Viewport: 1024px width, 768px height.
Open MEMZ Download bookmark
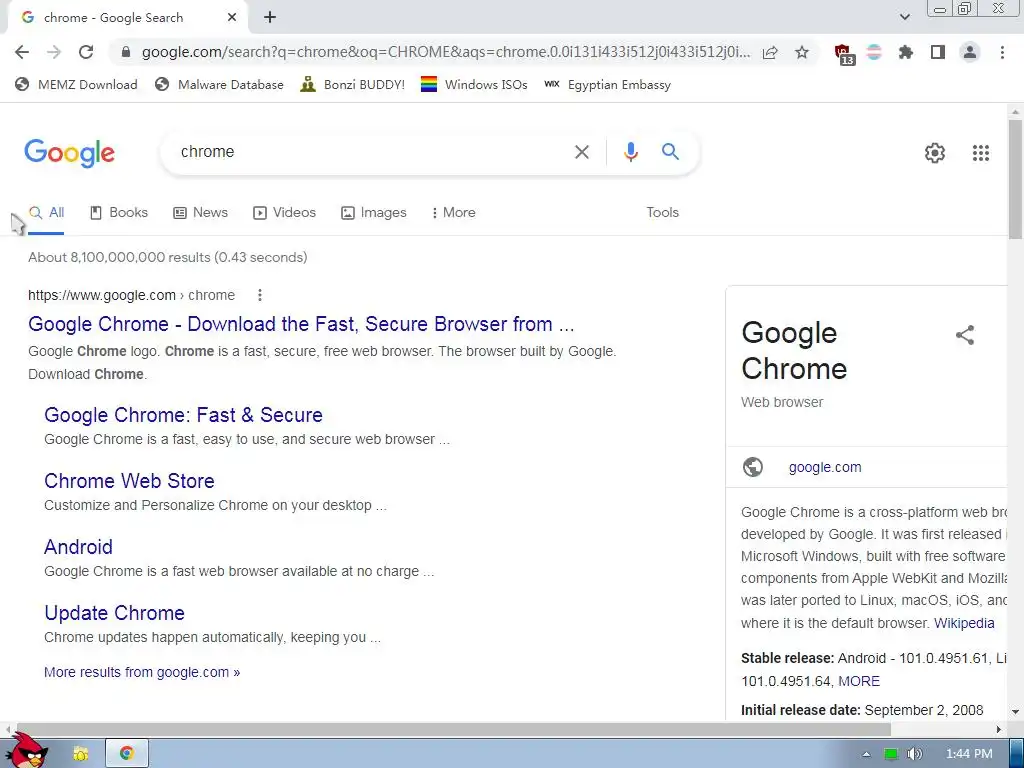coord(76,84)
